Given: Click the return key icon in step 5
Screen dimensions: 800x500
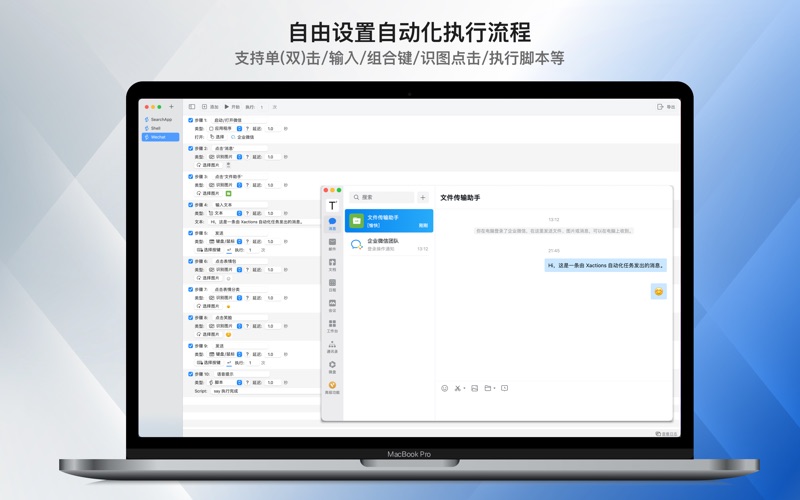Looking at the screenshot, I should (229, 250).
